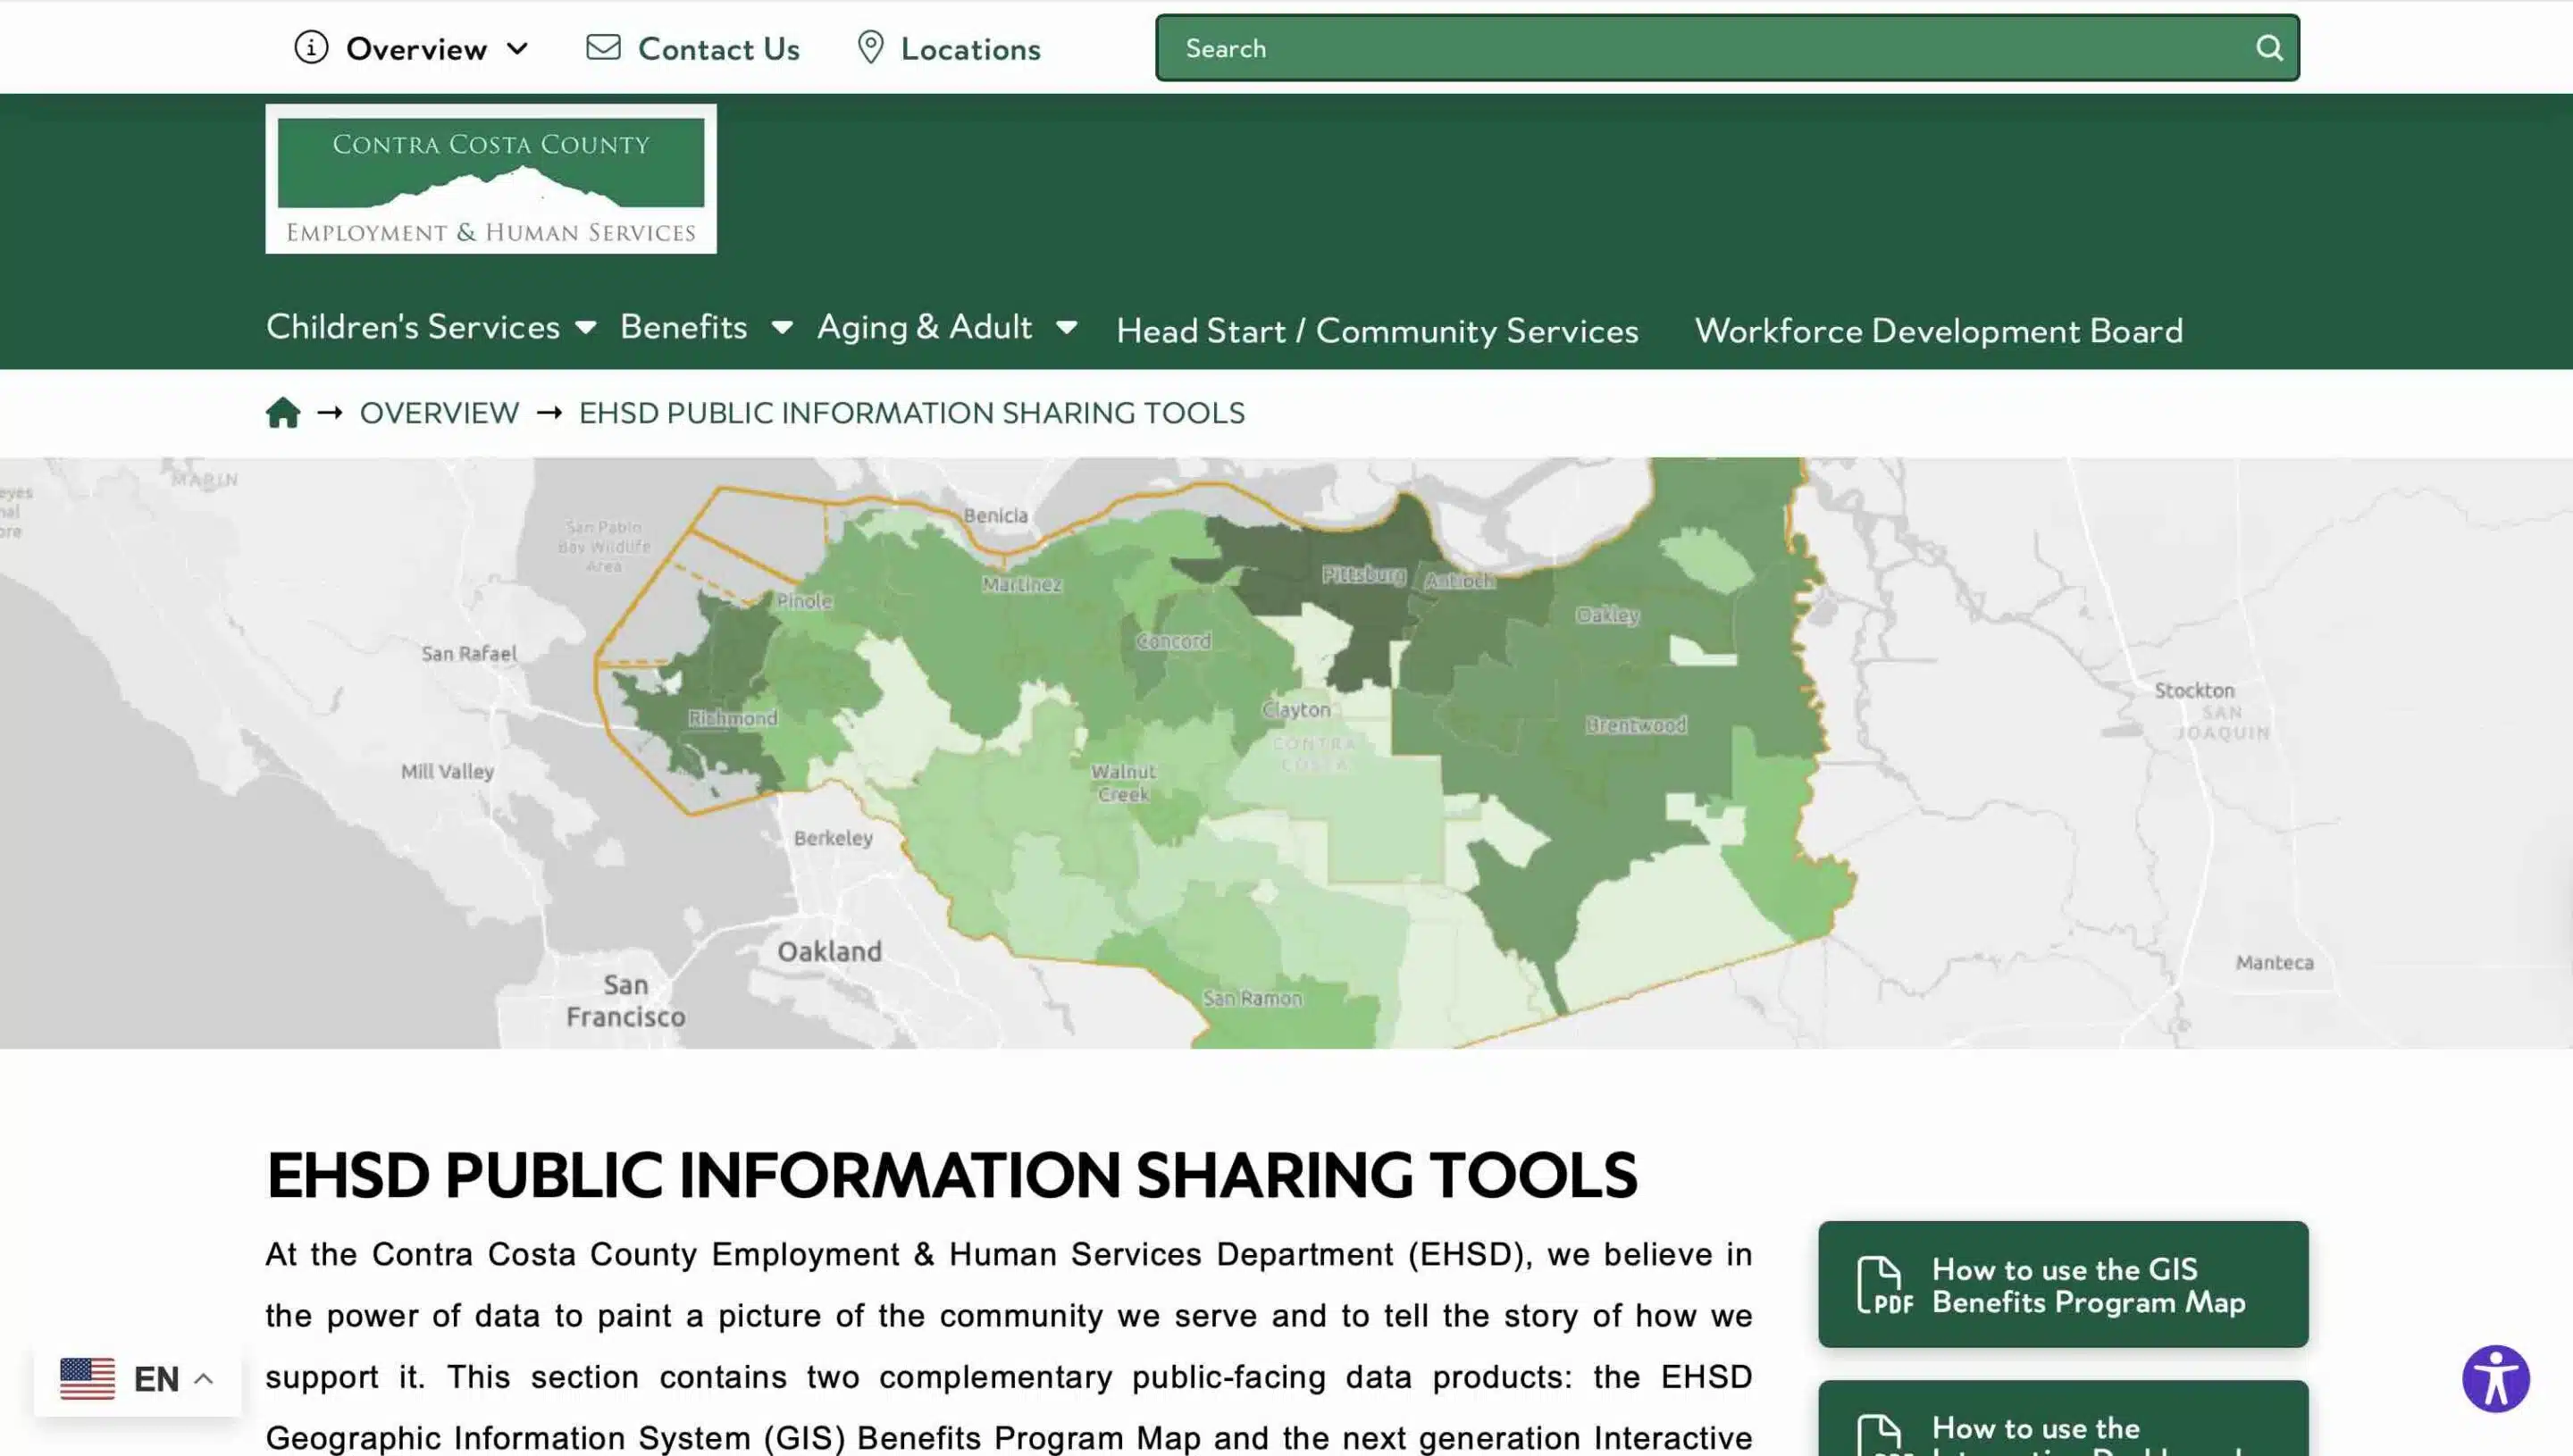
Task: Open the EN language selector caret
Action: (204, 1378)
